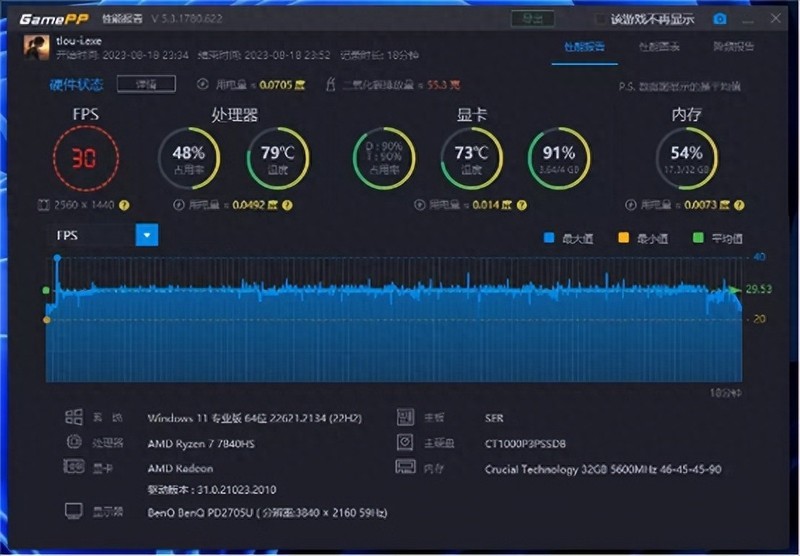Image resolution: width=800 pixels, height=556 pixels.
Task: Click the disk icon next to CT1000P3PSSD8
Action: [405, 442]
